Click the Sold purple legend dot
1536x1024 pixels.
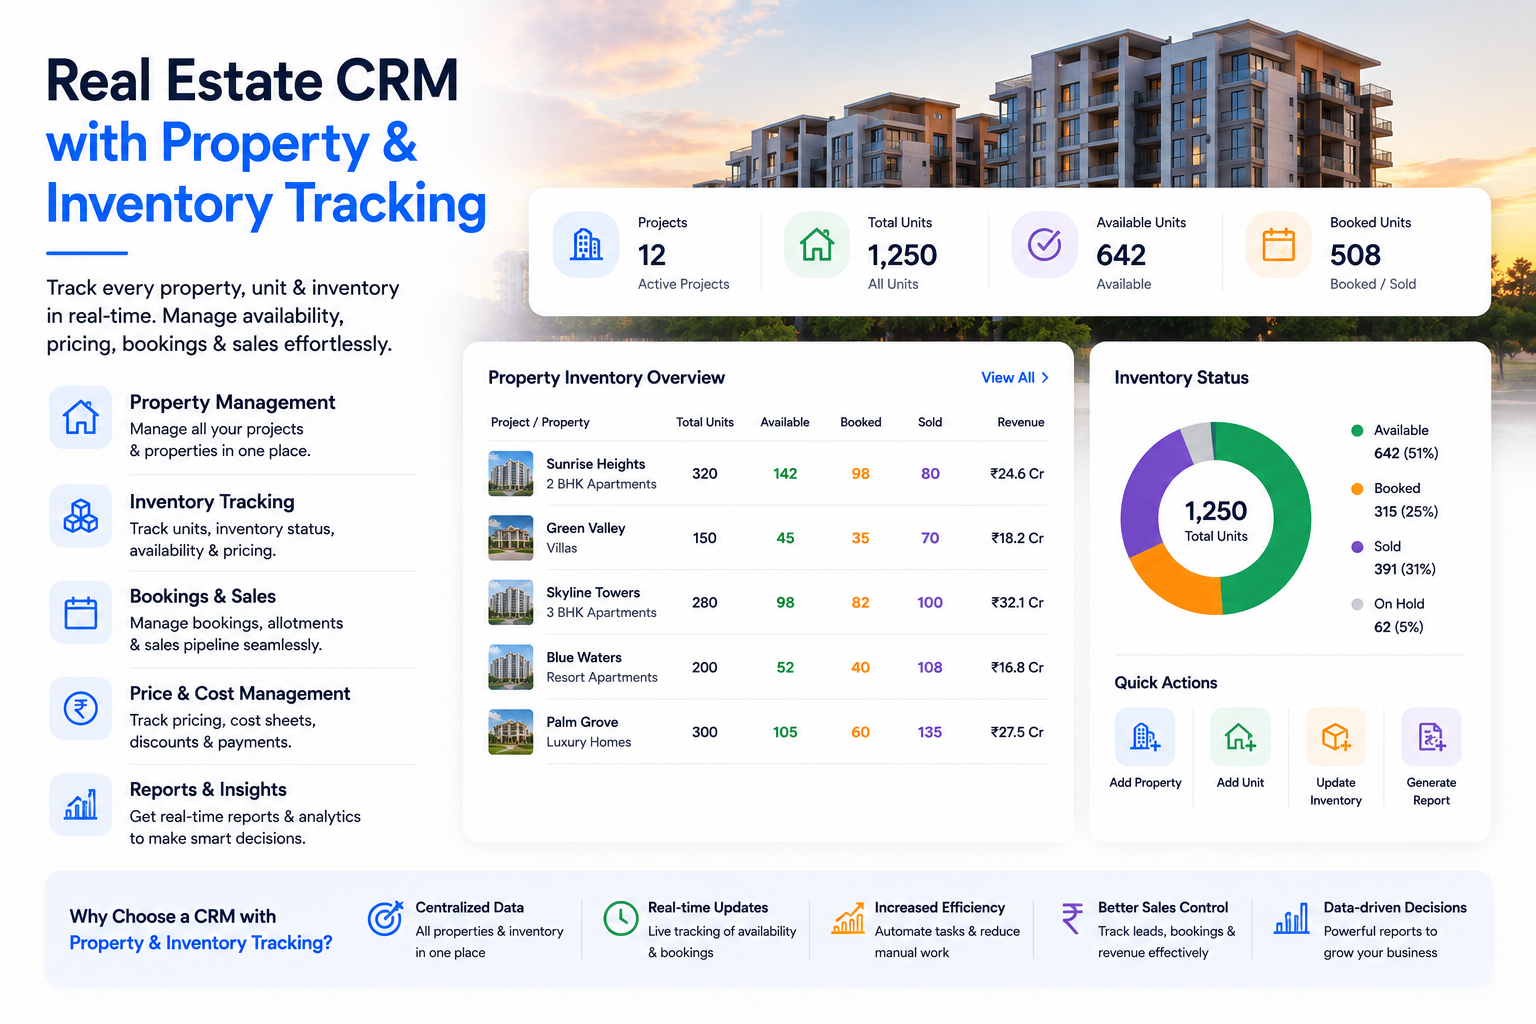[x=1357, y=546]
